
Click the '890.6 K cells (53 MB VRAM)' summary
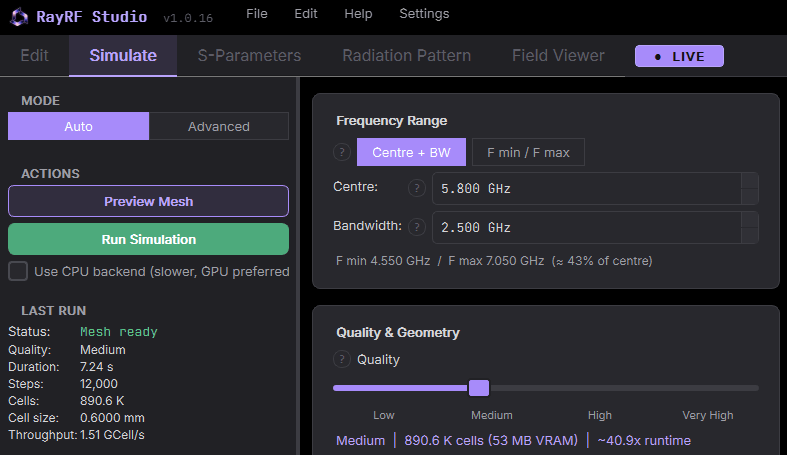491,440
